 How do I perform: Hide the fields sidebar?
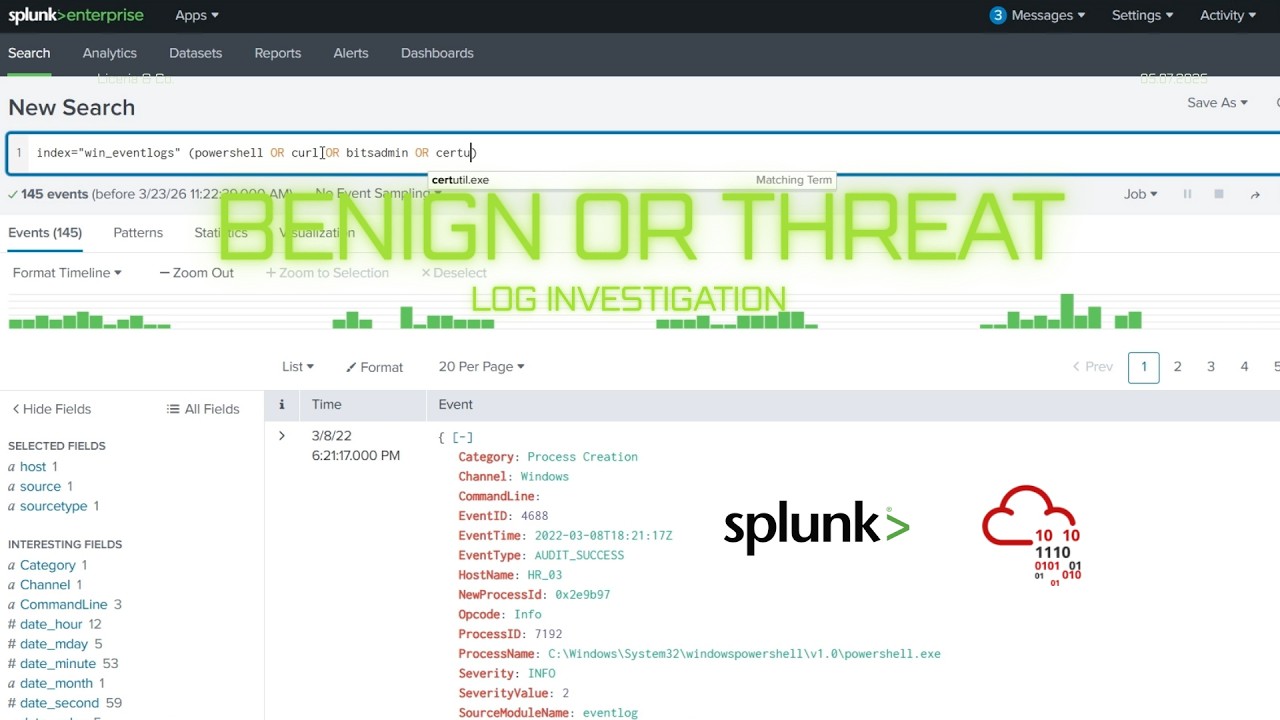point(51,408)
